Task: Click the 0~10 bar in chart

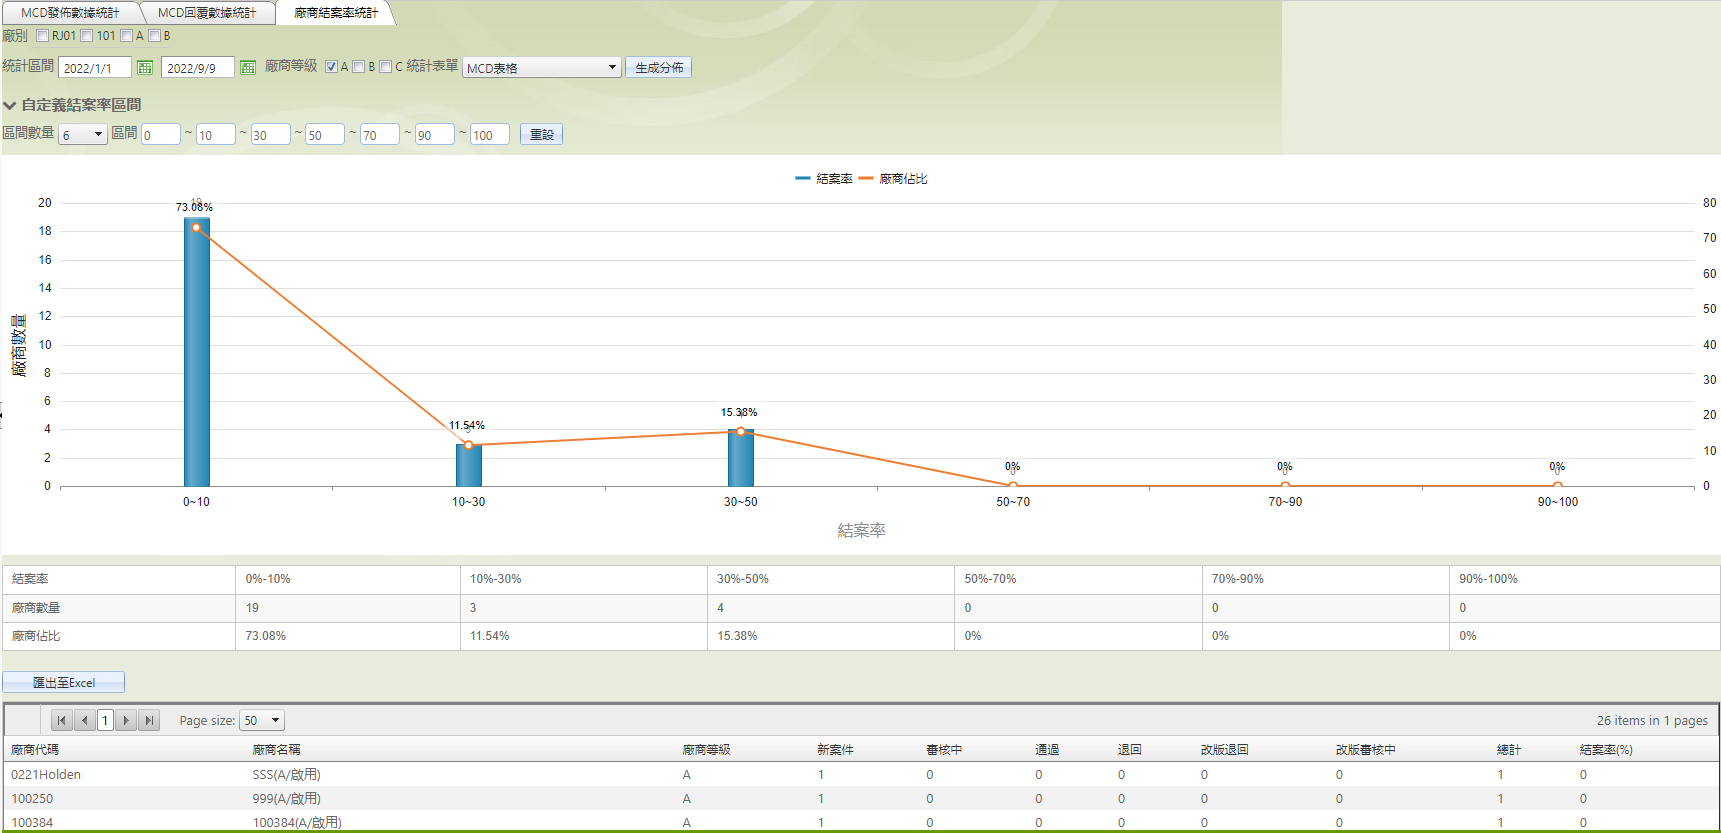Action: 197,352
